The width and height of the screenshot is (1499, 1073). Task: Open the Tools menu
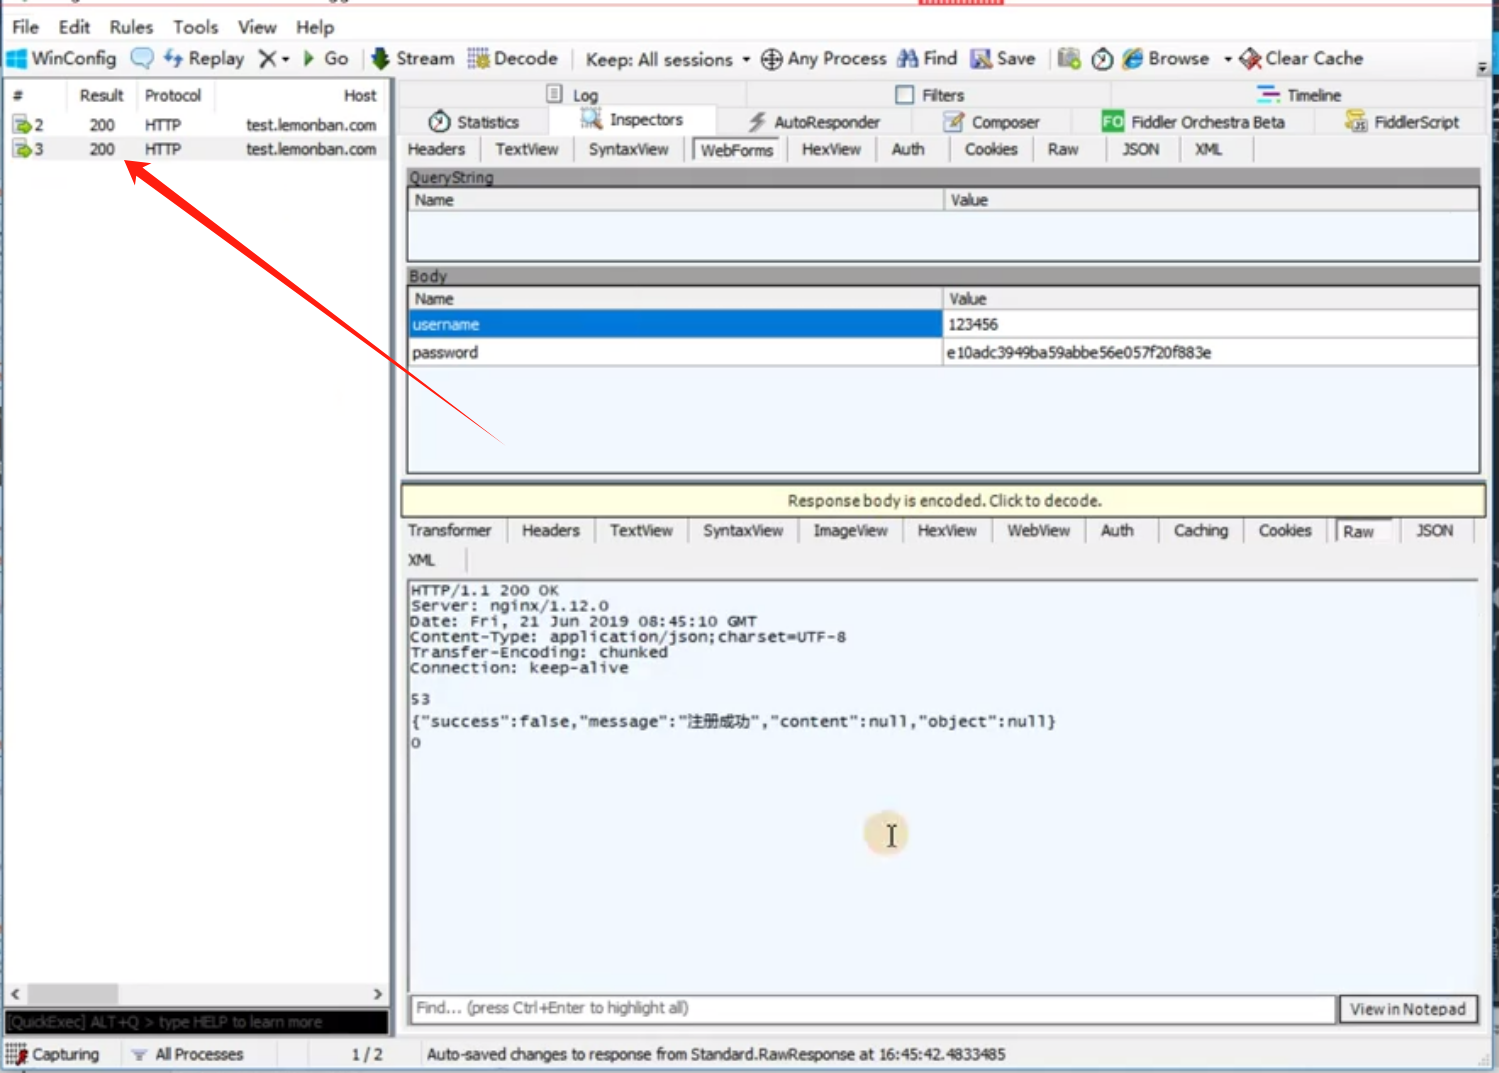[x=195, y=27]
